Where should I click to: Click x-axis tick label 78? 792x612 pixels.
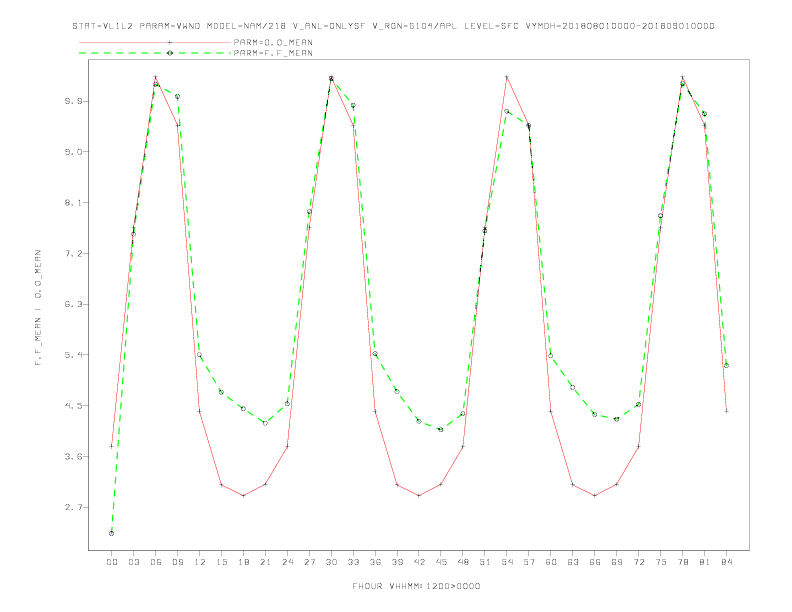683,562
